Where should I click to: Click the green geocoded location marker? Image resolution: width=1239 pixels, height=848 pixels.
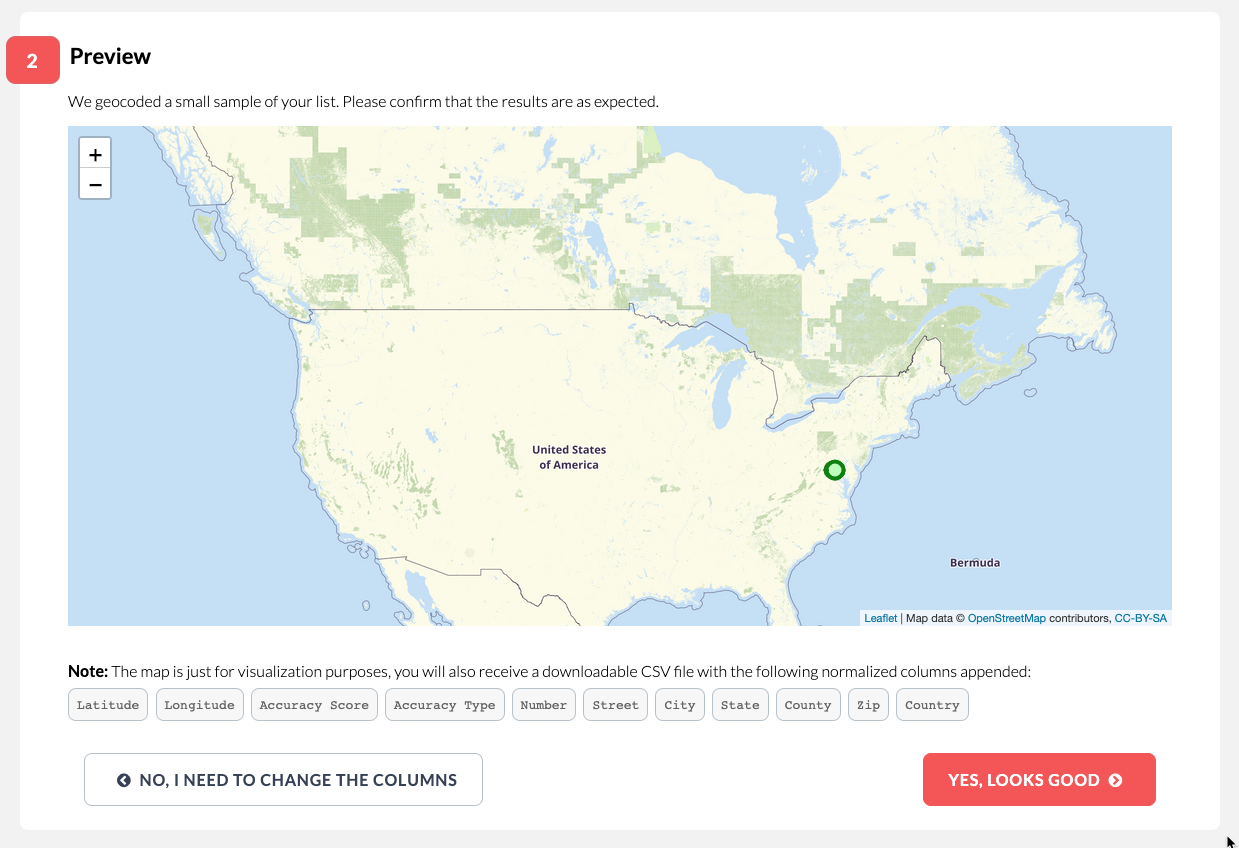point(835,470)
